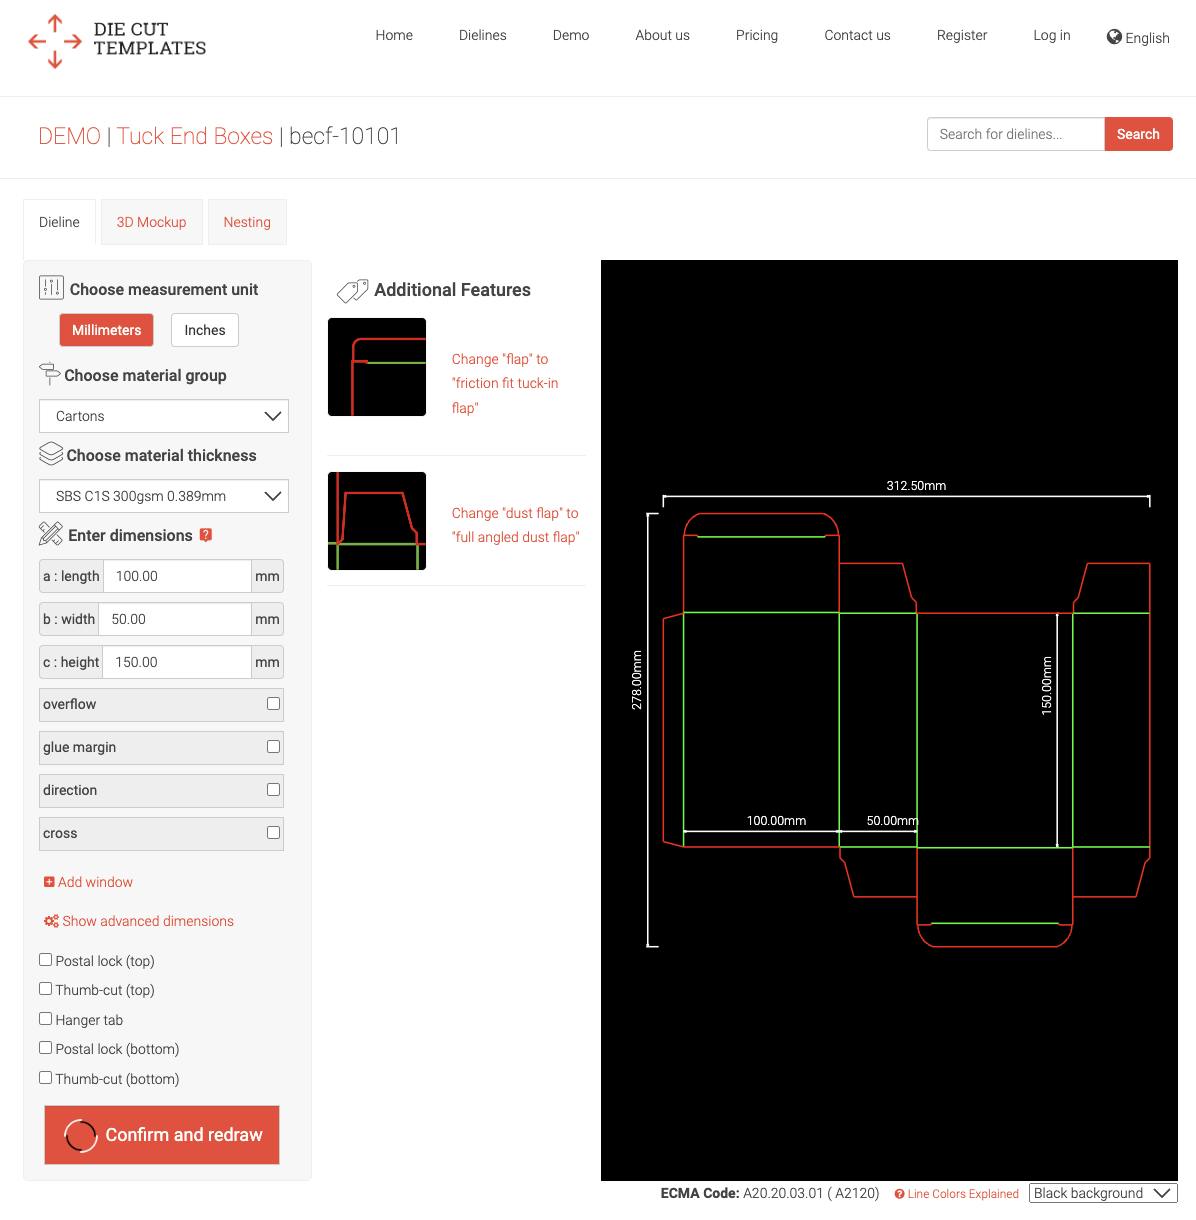1196x1220 pixels.
Task: Open the Nesting tab
Action: pyautogui.click(x=247, y=222)
